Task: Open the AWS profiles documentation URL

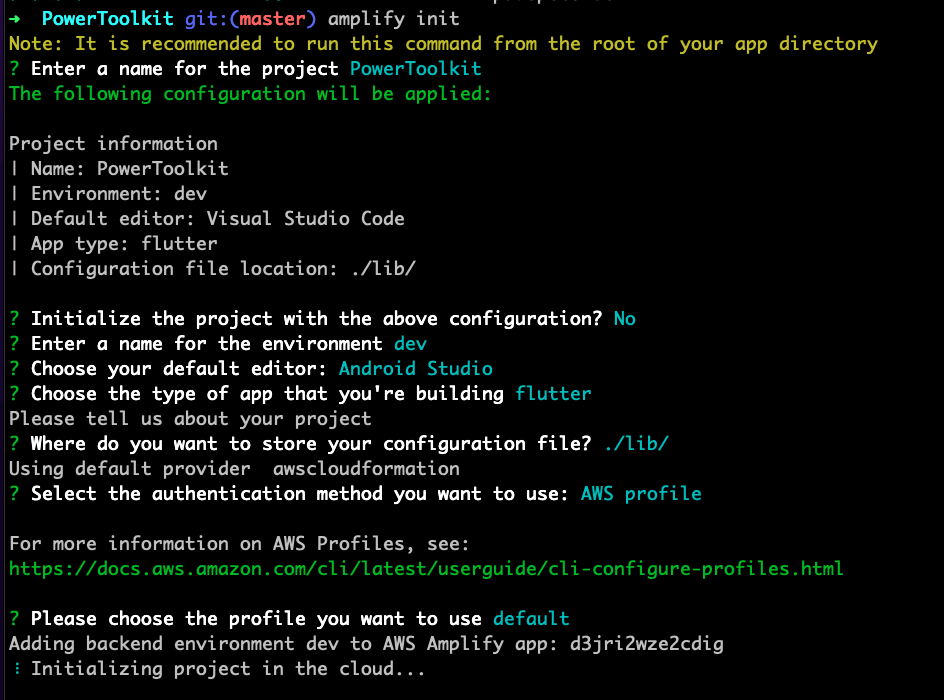Action: [x=426, y=569]
